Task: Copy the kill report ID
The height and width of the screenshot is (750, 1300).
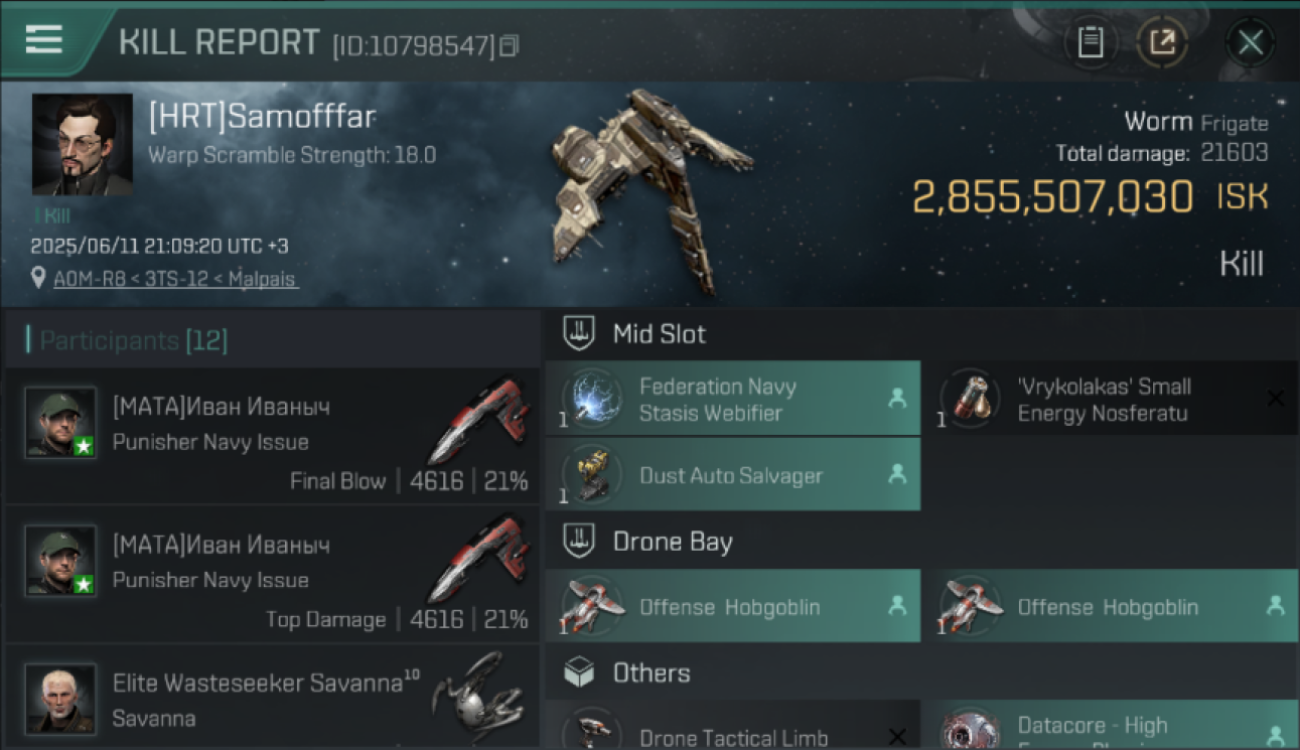Action: point(509,46)
